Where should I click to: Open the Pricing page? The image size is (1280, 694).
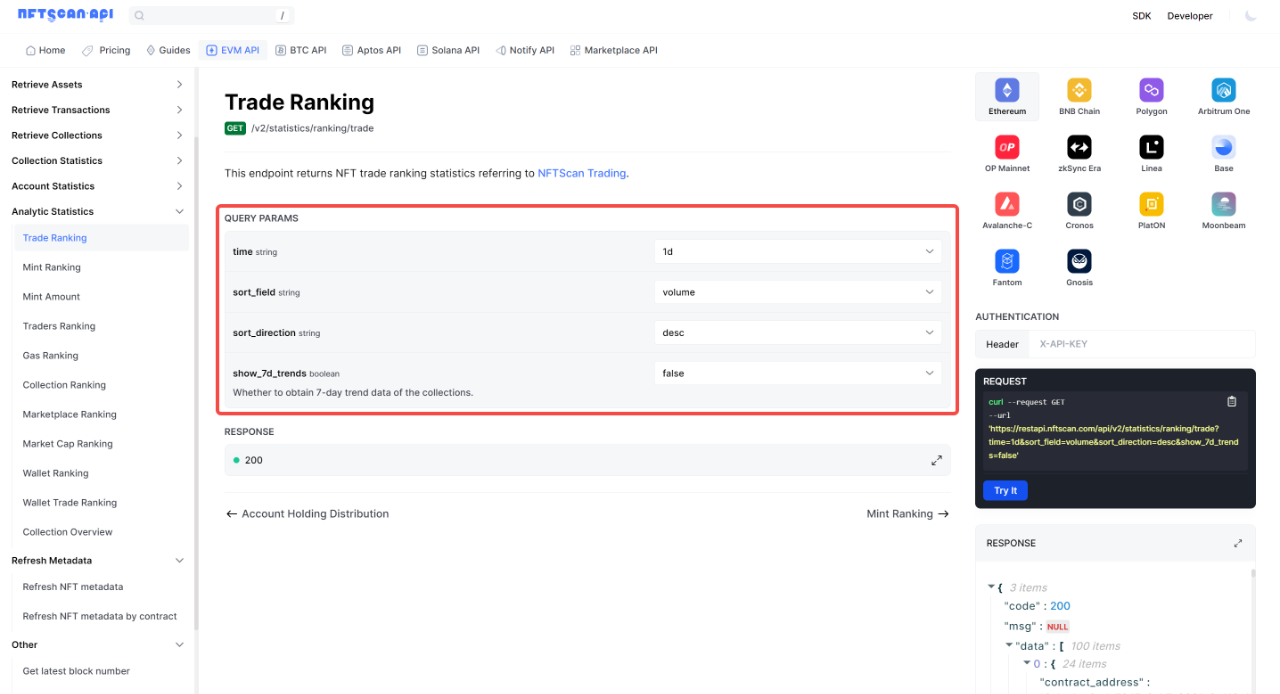click(x=106, y=49)
